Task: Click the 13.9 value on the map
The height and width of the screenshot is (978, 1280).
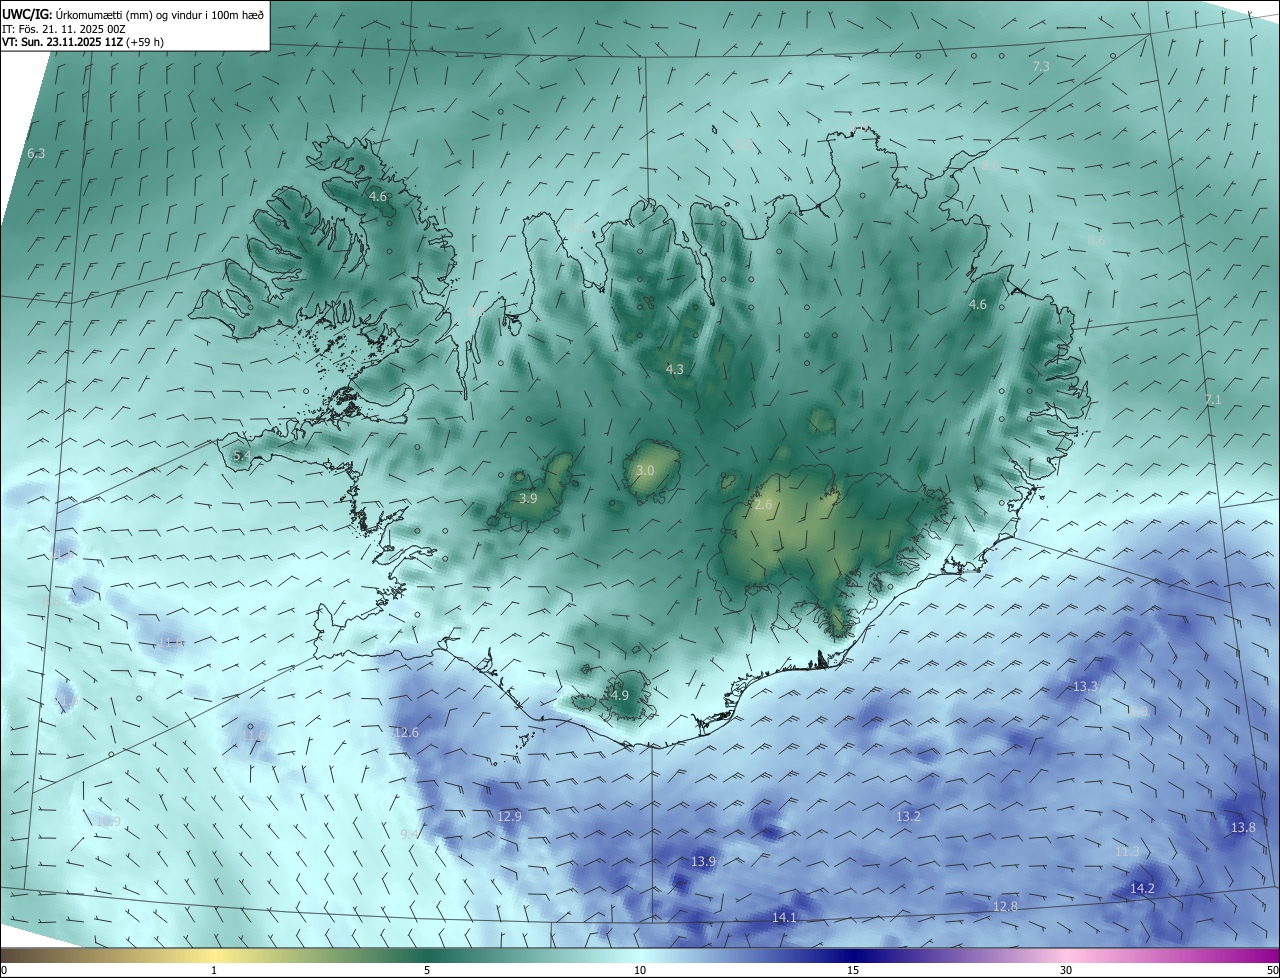Action: coord(704,862)
